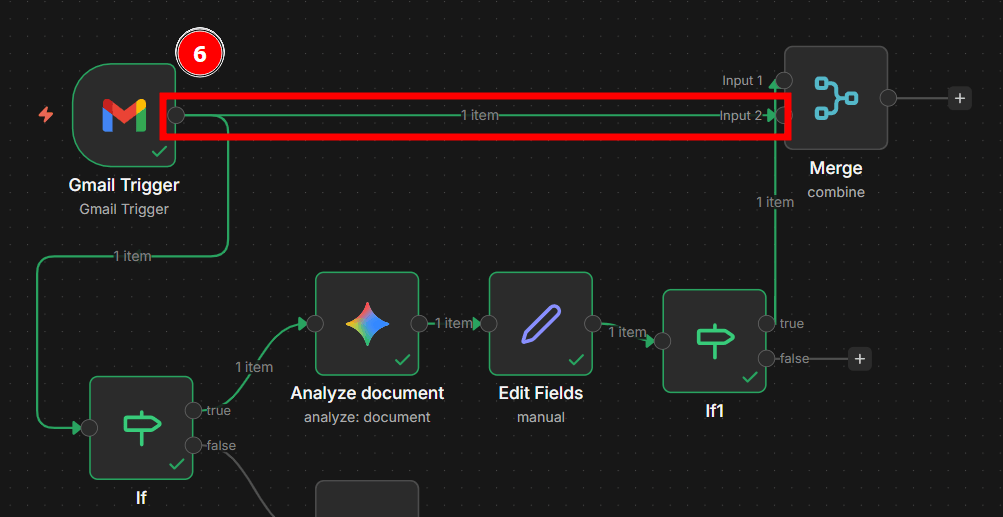Click the green checkmark on If1 node
Screen dimensions: 1003x517
(750, 378)
